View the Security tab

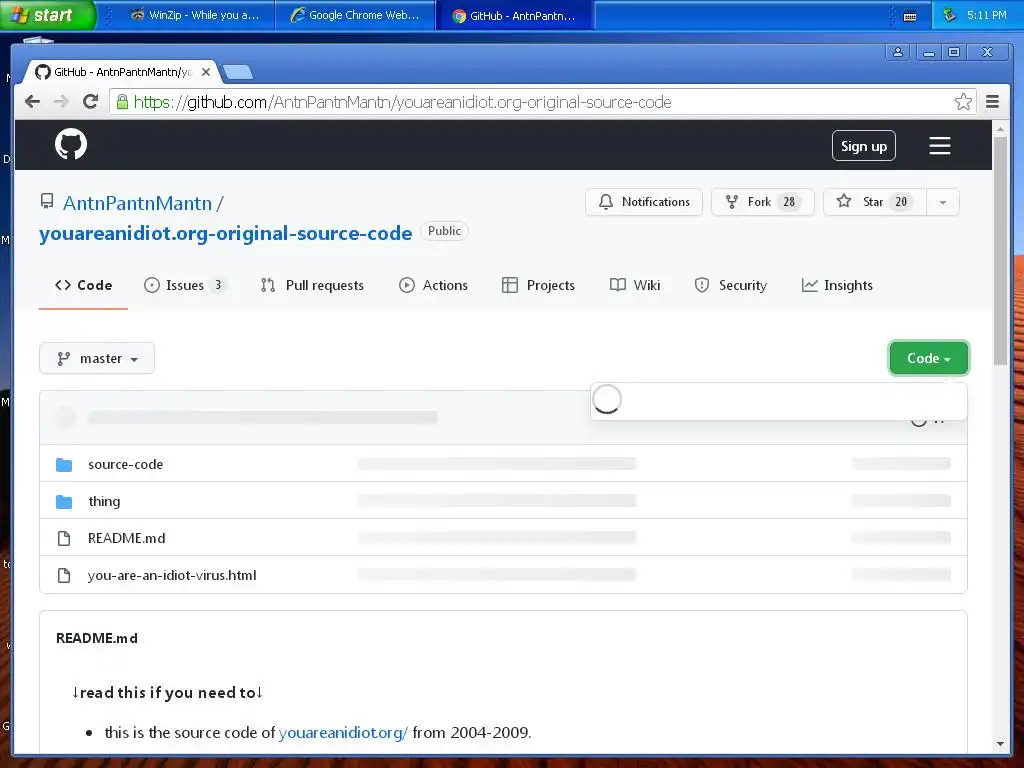coord(731,285)
